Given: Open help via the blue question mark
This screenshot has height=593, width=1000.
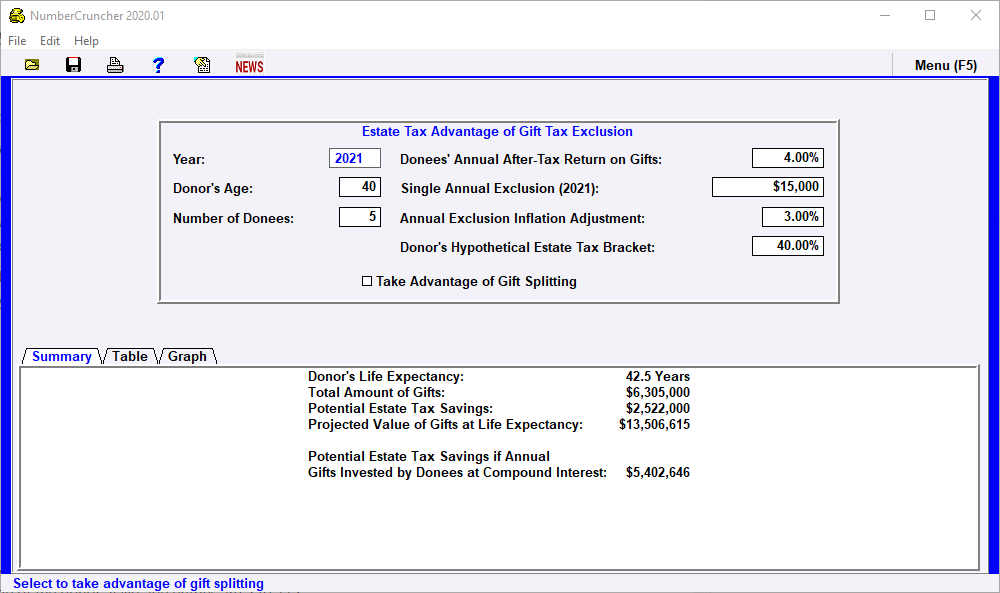Looking at the screenshot, I should point(158,65).
